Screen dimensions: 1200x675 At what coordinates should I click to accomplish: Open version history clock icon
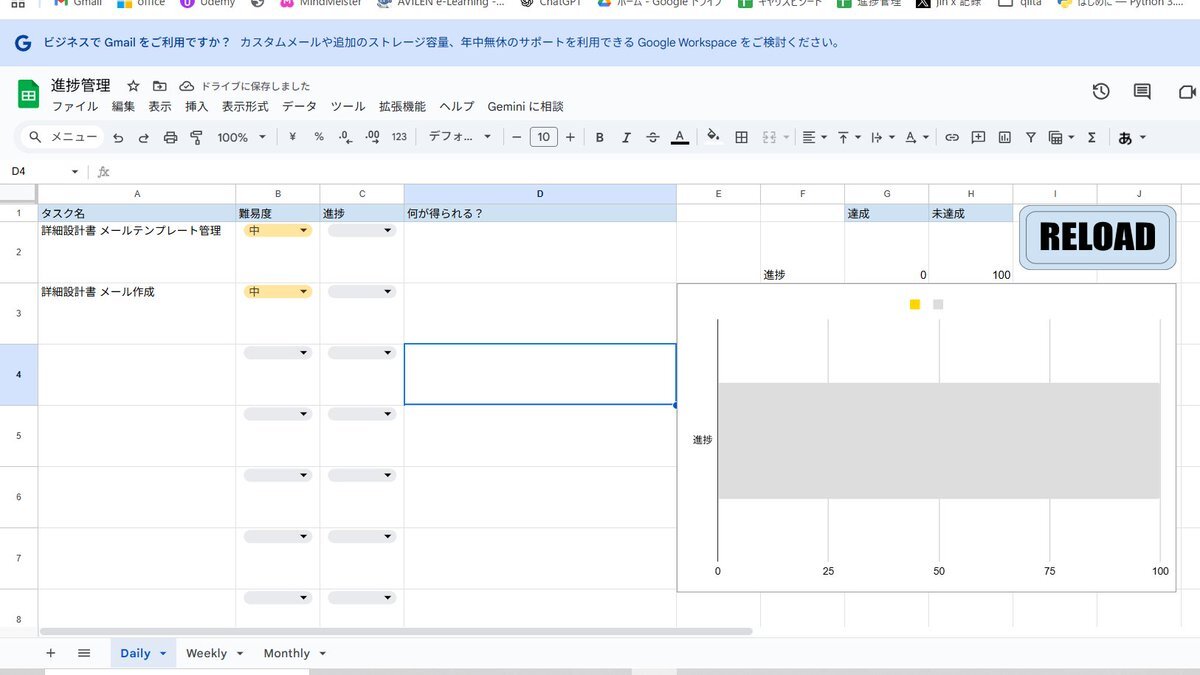pos(1101,92)
